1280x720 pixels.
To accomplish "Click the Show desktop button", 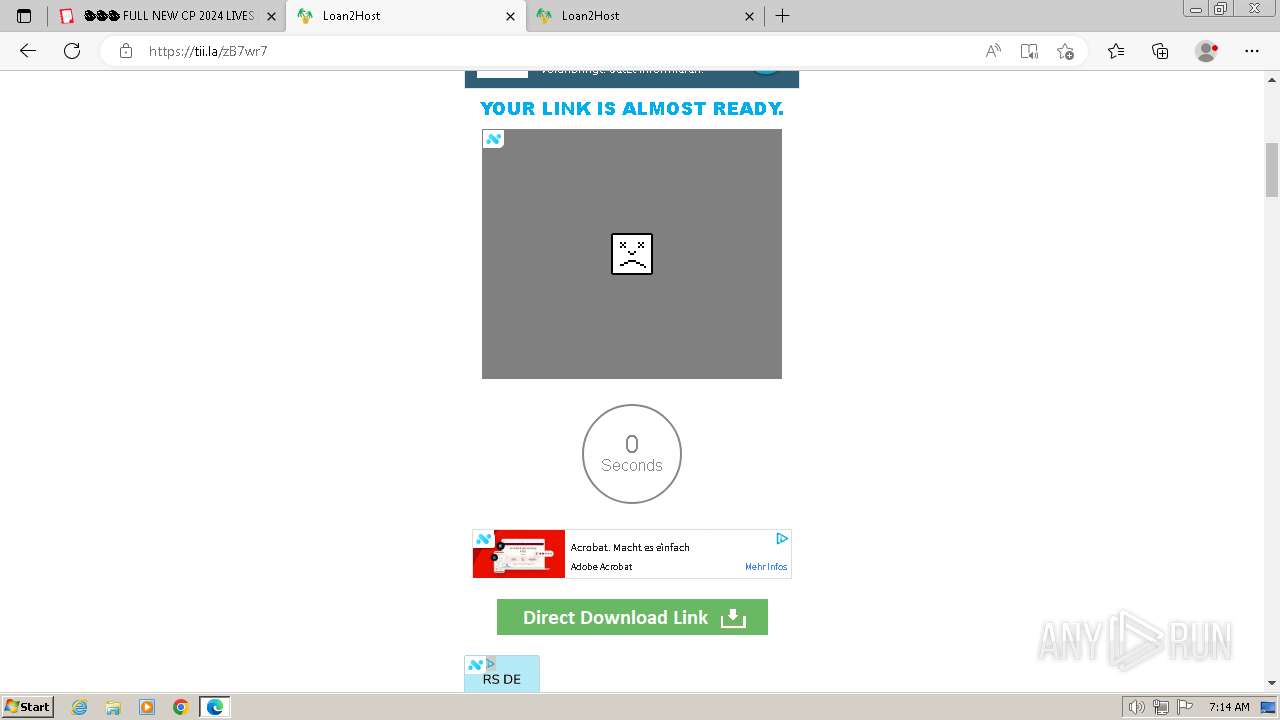I will (x=1270, y=707).
